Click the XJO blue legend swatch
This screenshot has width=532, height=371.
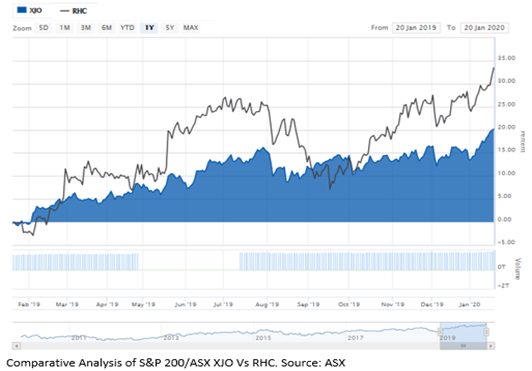tap(22, 10)
